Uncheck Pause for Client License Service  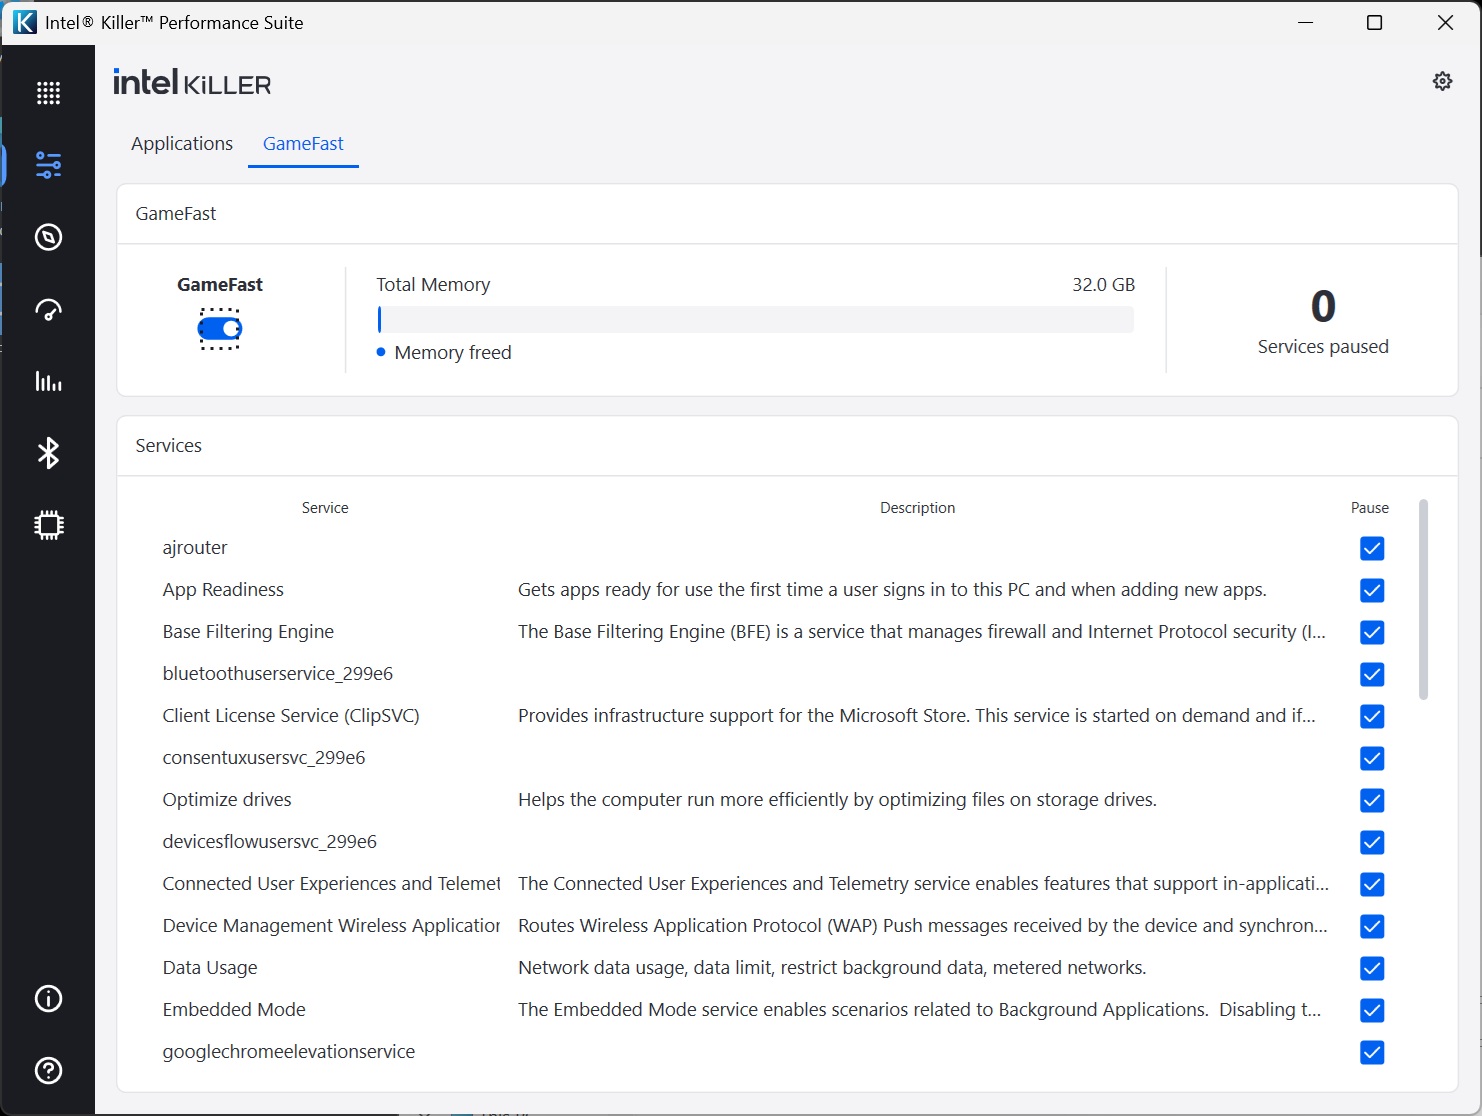tap(1372, 716)
